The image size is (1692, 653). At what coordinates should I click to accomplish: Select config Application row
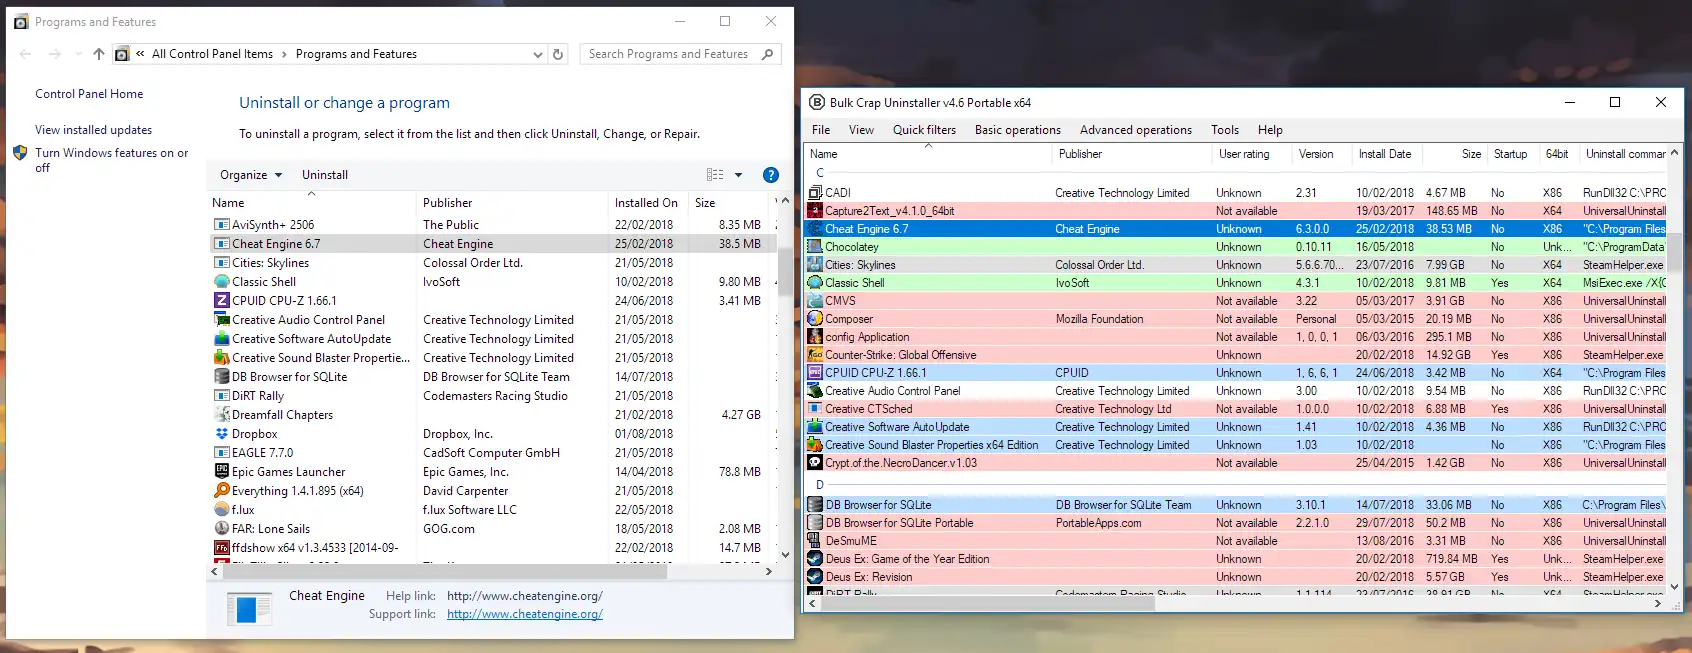(x=1237, y=337)
